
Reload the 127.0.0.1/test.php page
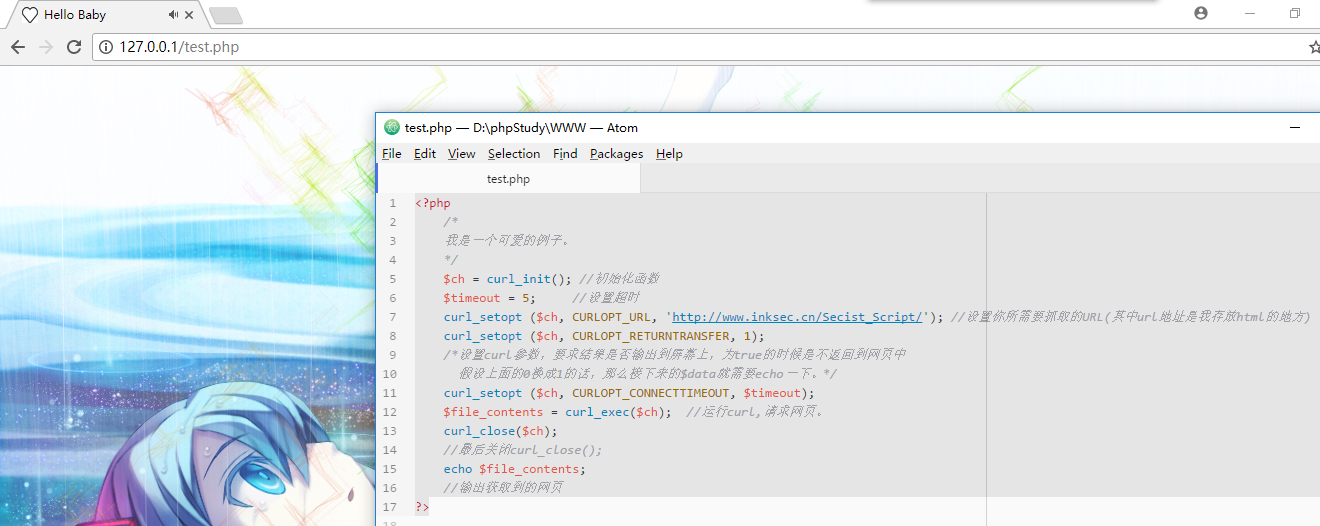point(74,47)
